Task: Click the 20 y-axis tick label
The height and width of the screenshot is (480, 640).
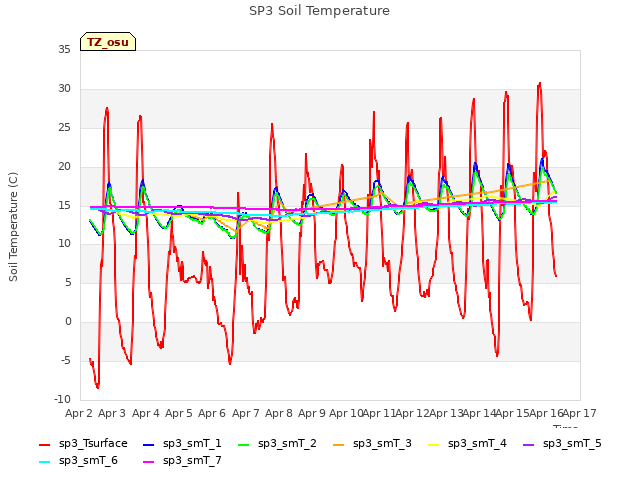Action: 64,167
